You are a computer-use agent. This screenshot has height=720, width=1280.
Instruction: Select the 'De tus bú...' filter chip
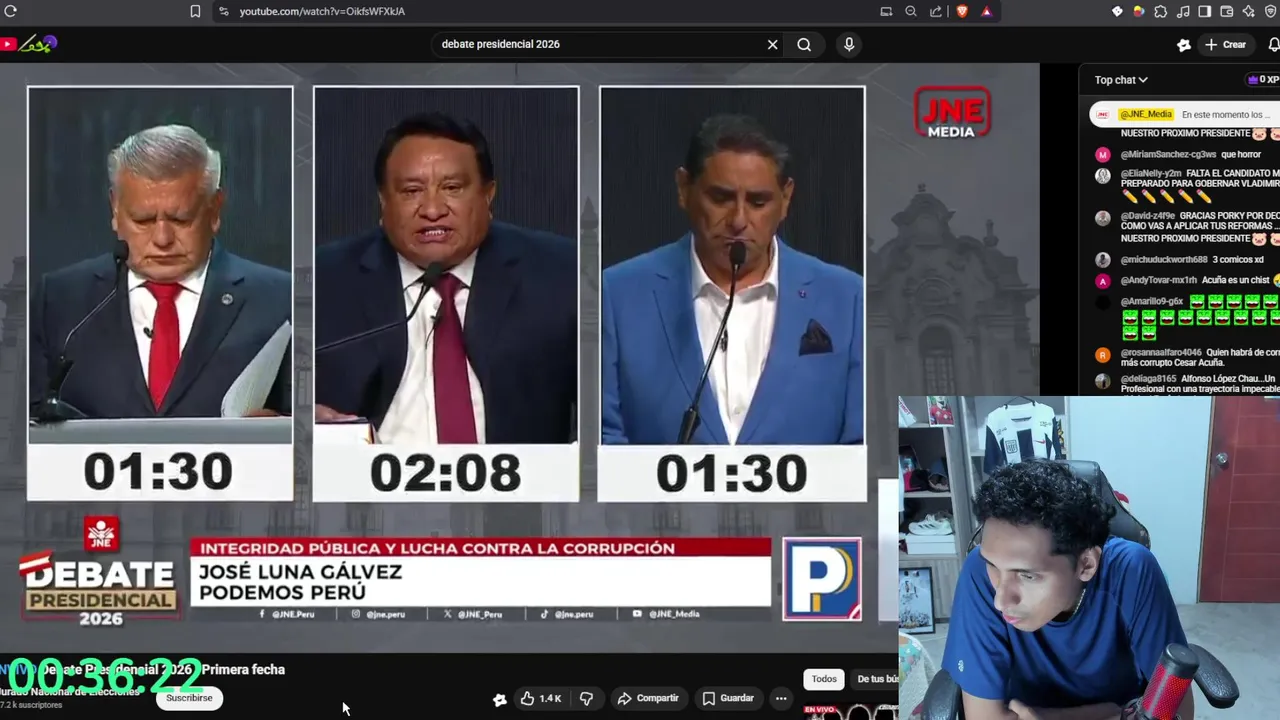click(876, 679)
